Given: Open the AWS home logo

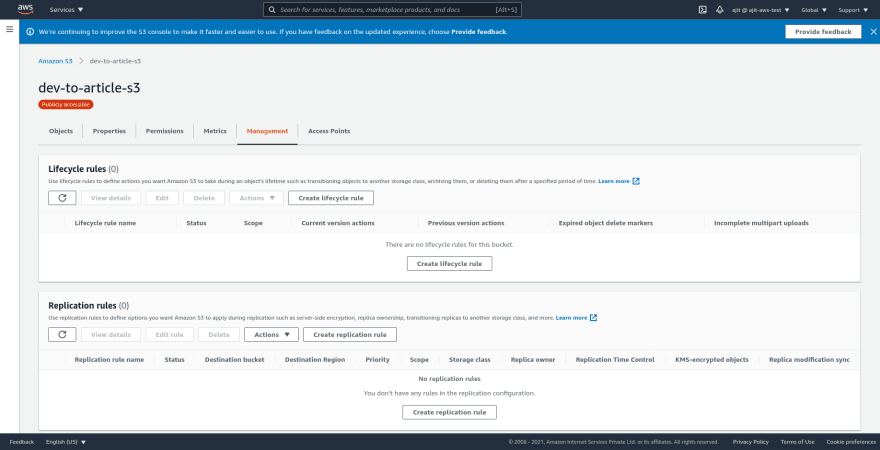Looking at the screenshot, I should click(x=25, y=9).
